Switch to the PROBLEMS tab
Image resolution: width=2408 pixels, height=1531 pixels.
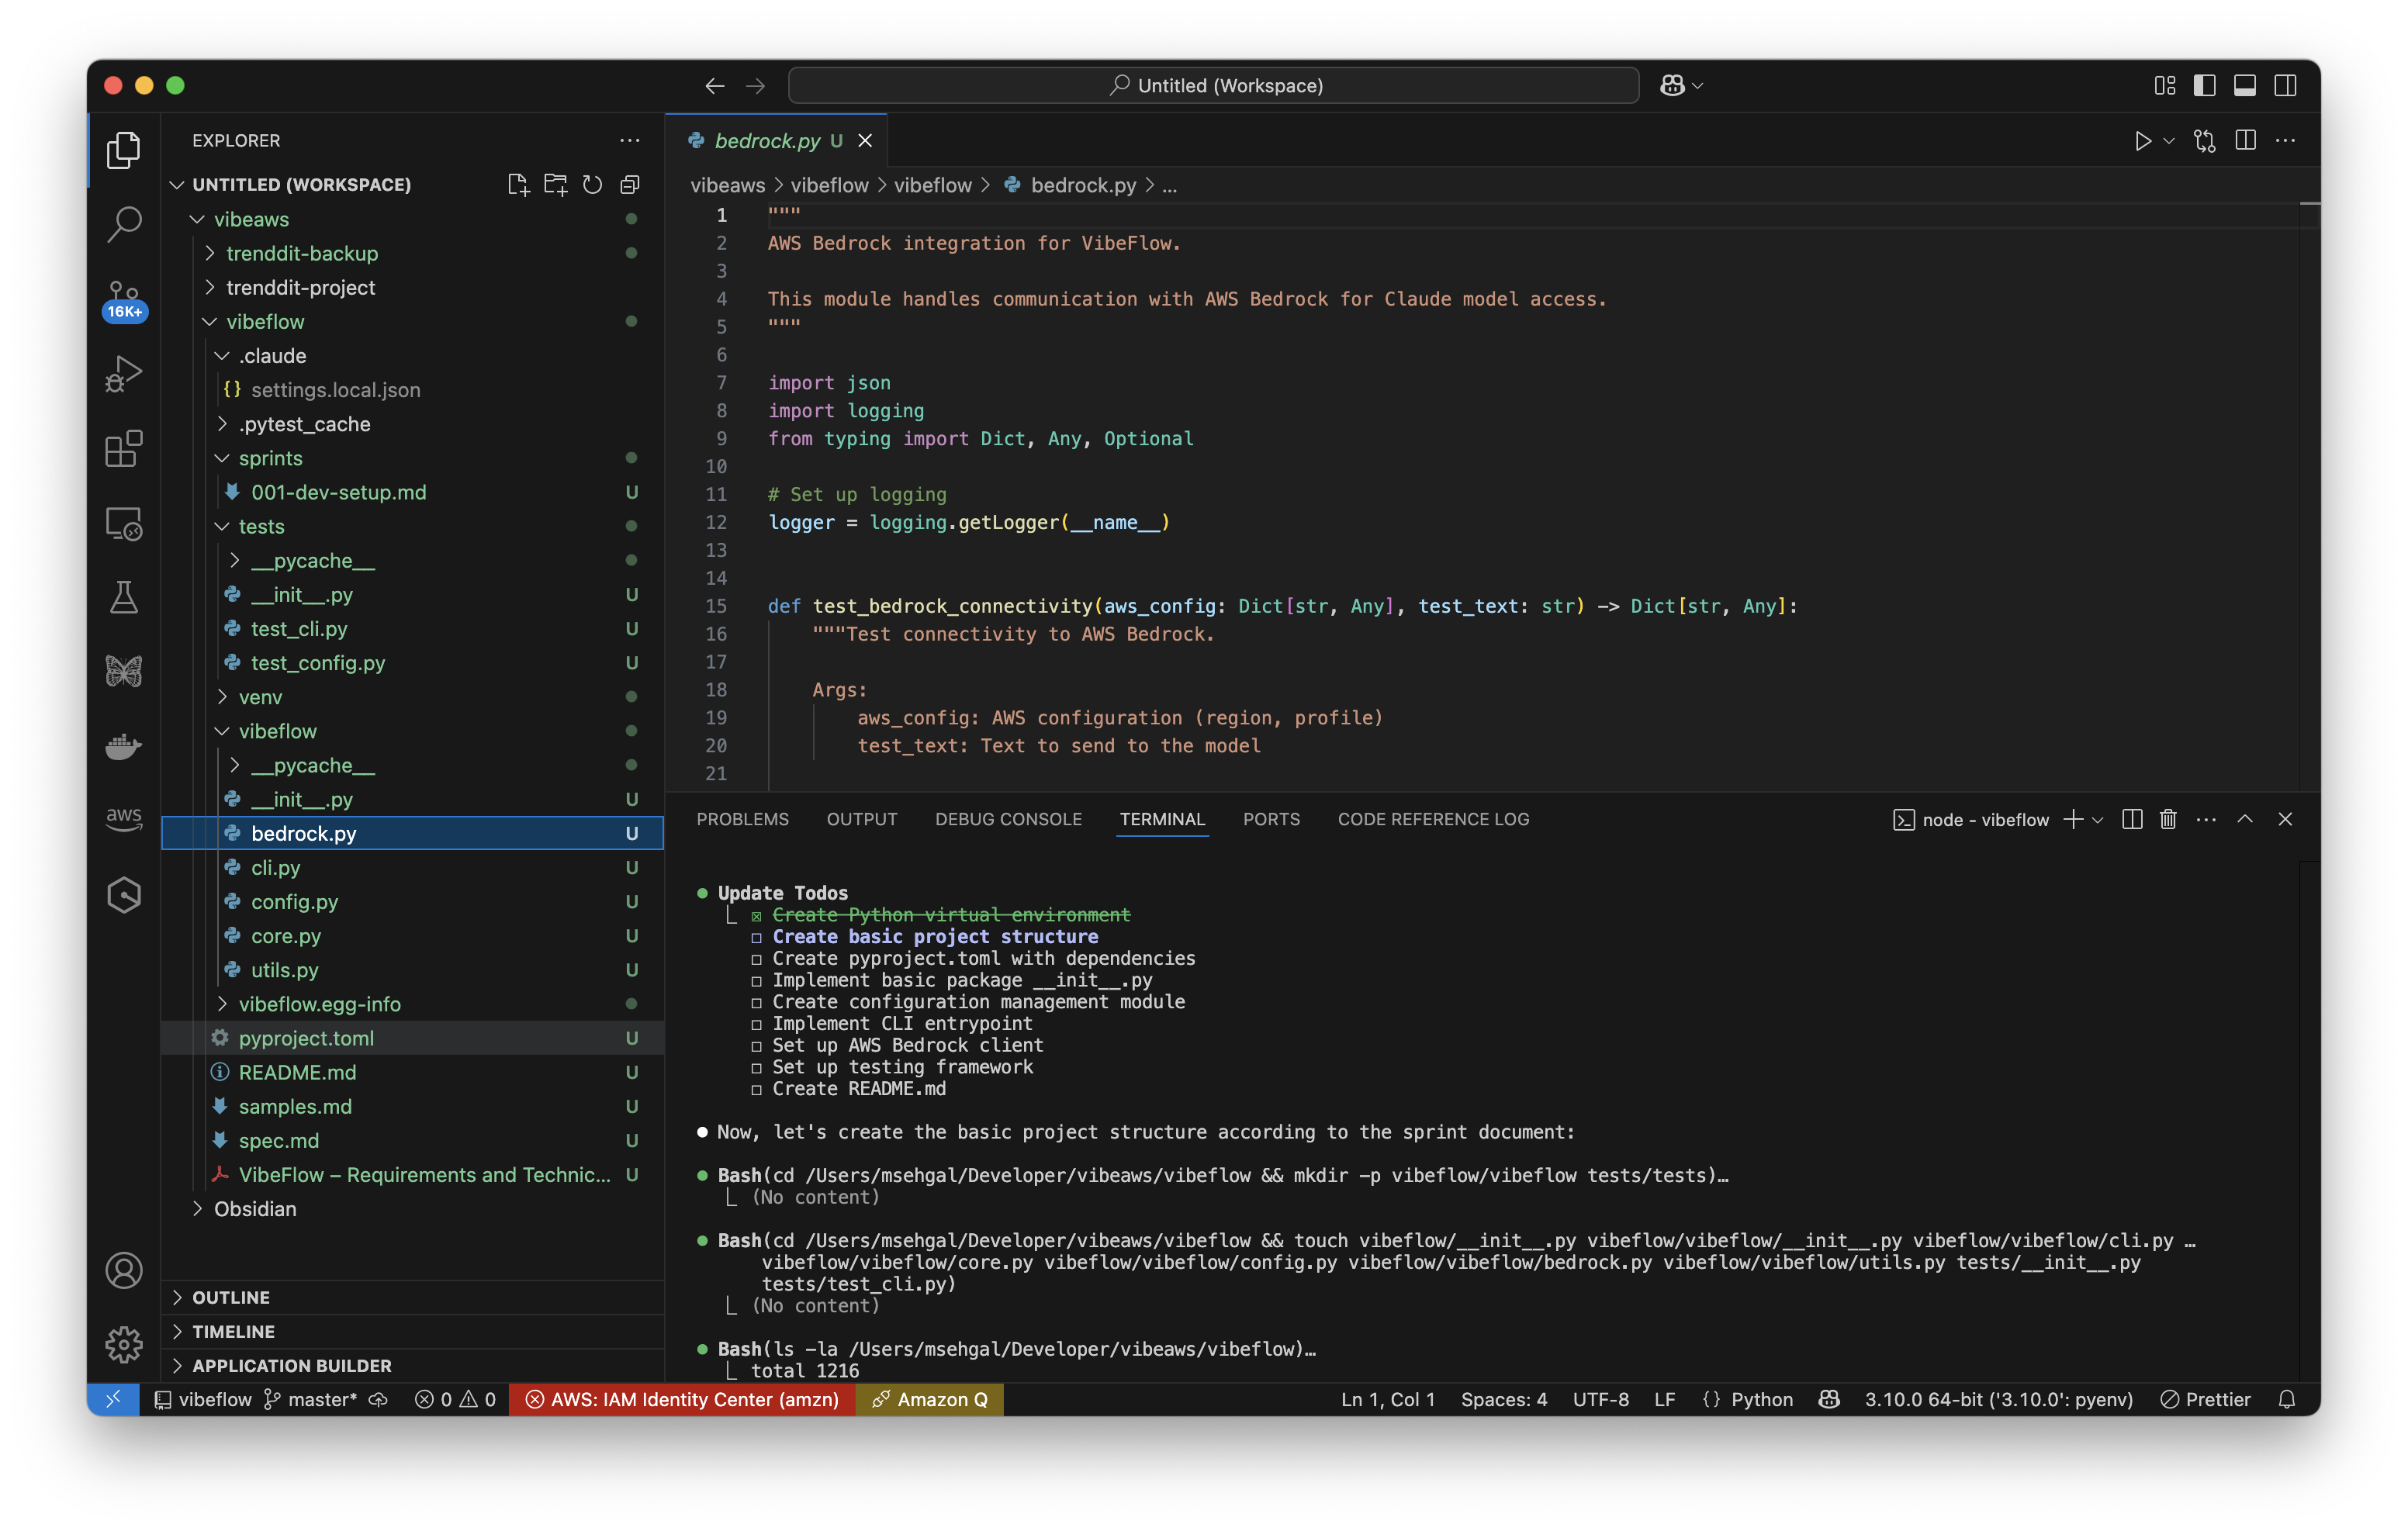pos(742,819)
